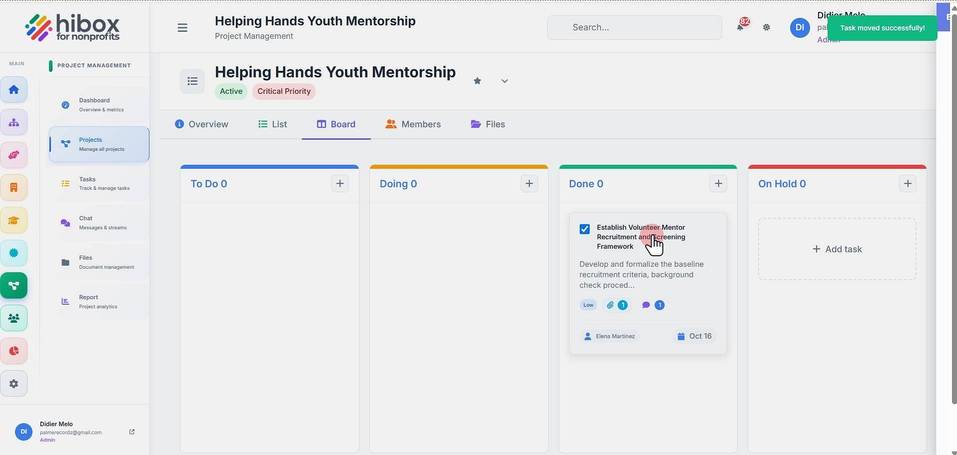Expand the chevron dropdown next to project star
The width and height of the screenshot is (957, 455).
pos(504,81)
